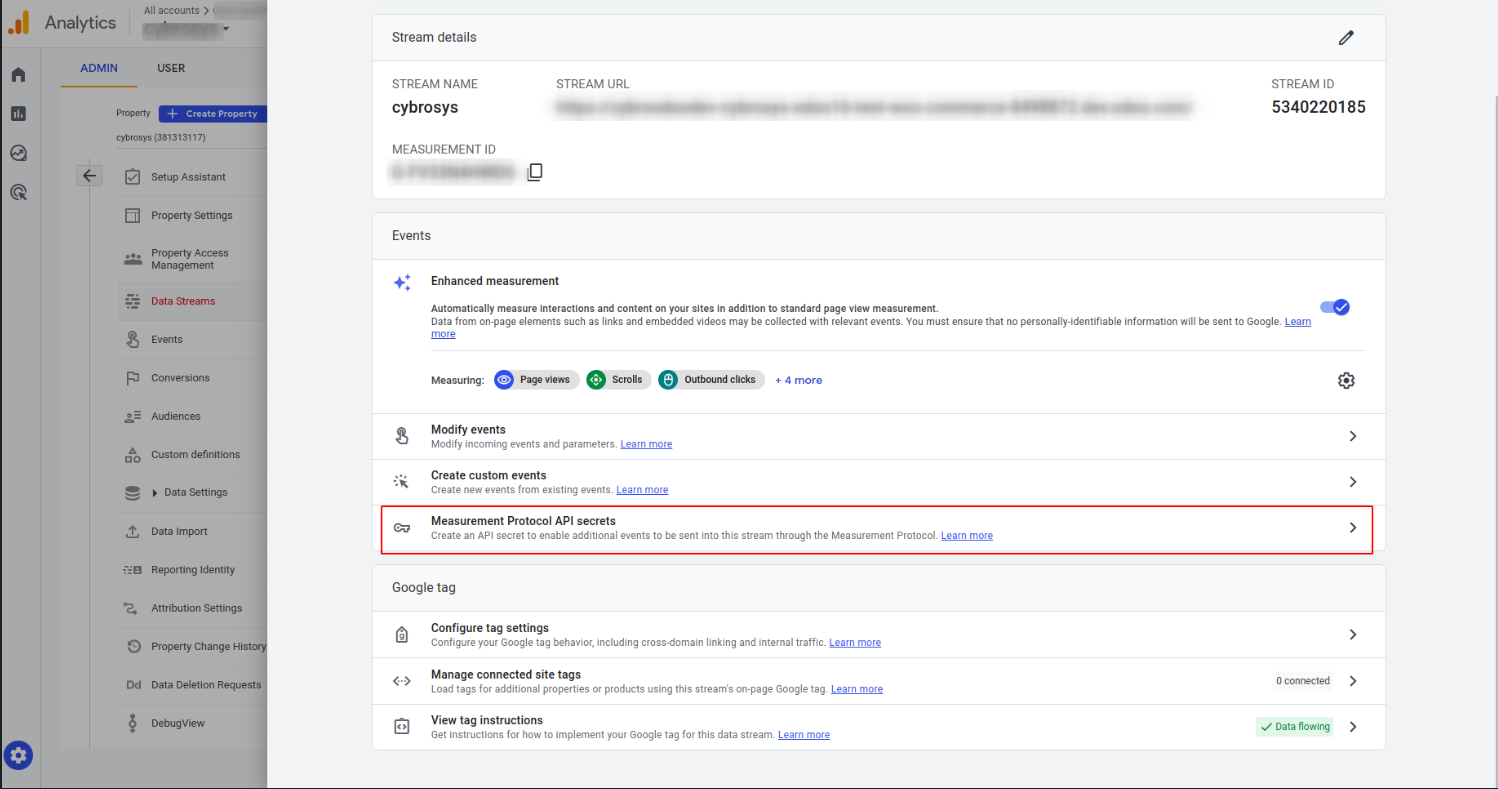This screenshot has height=789, width=1498.
Task: Open Learn more link under Create custom events
Action: click(x=642, y=490)
